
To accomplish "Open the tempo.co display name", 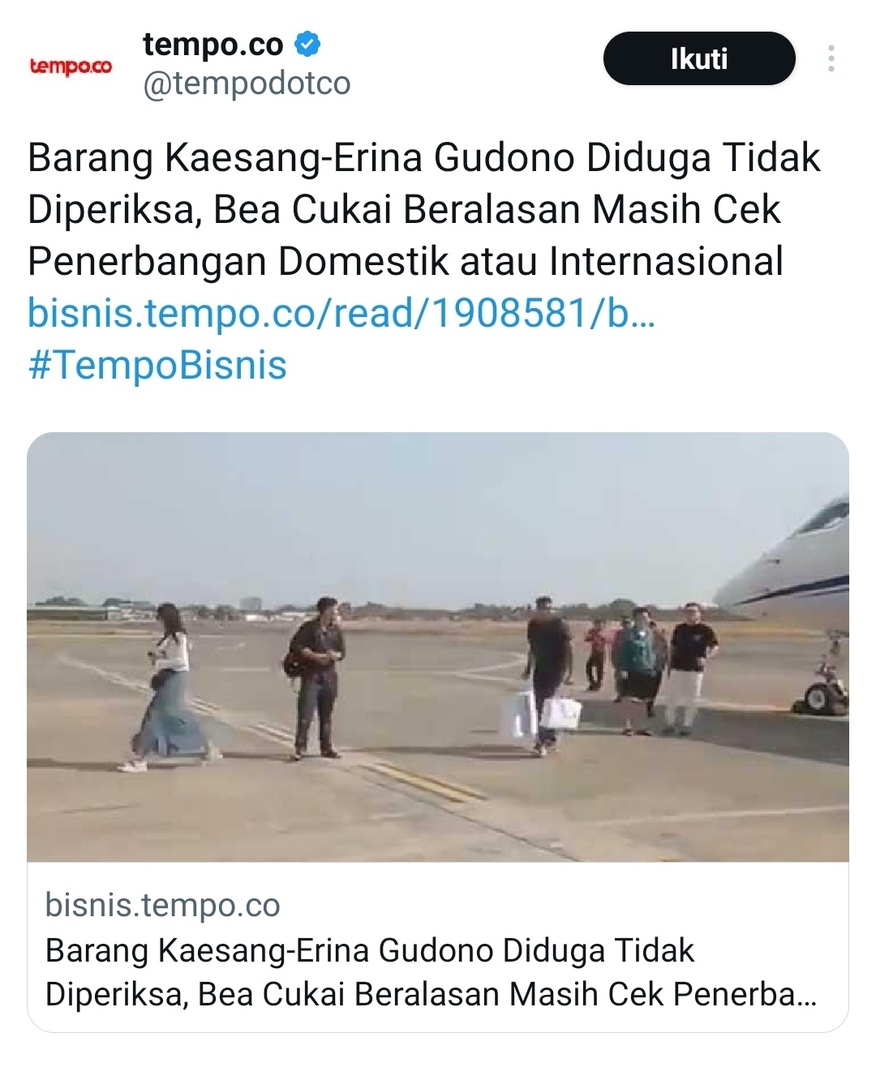I will (x=213, y=45).
